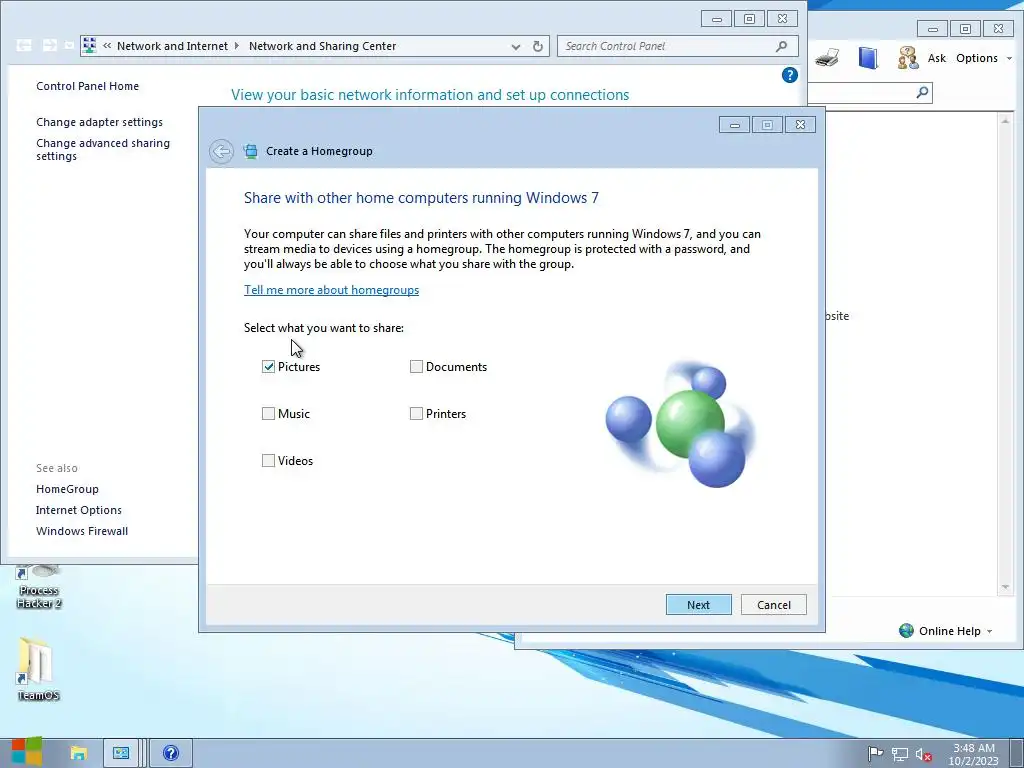1024x768 pixels.
Task: Enable sharing of Printers
Action: click(x=416, y=413)
